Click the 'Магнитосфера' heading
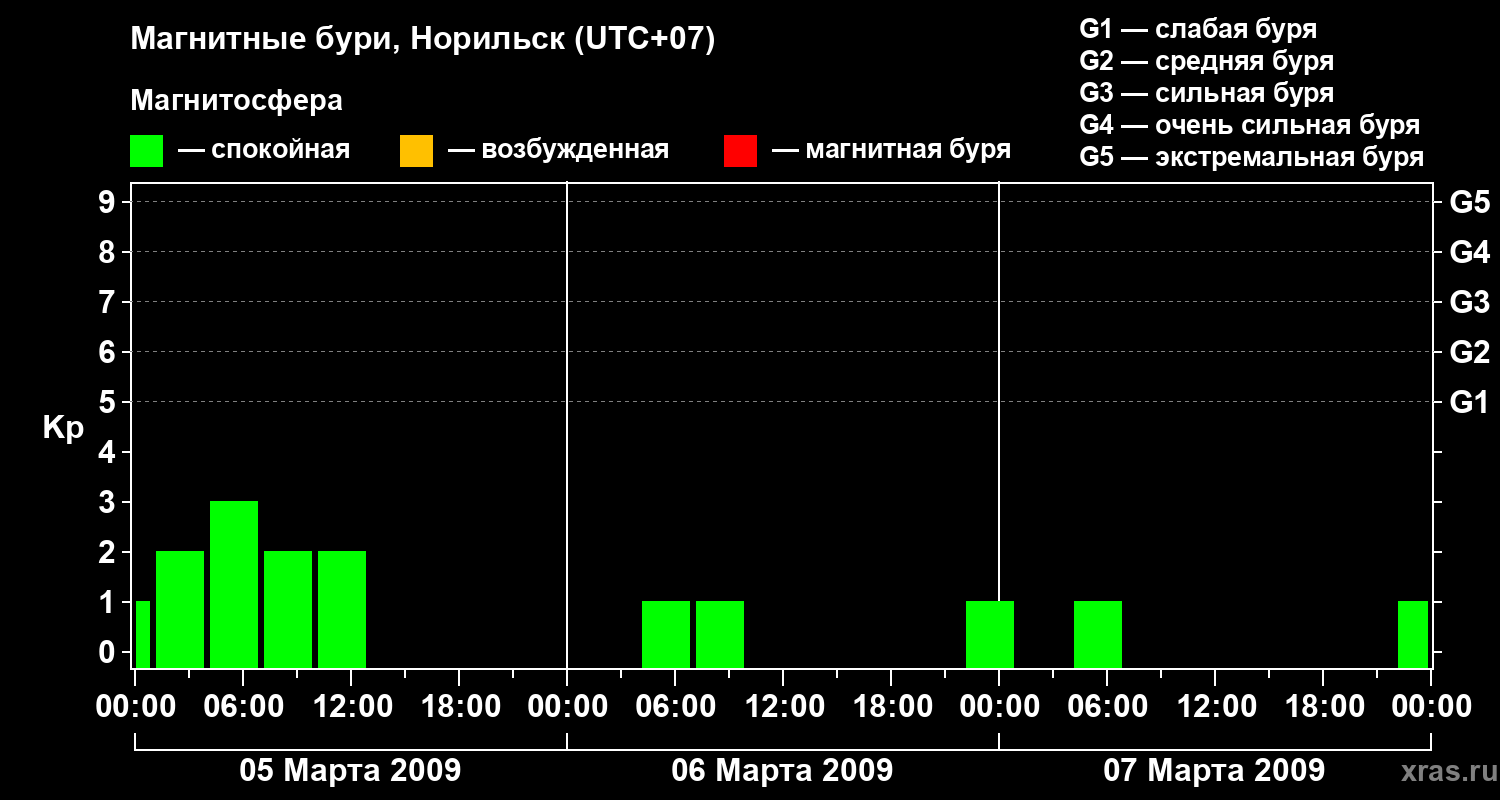The image size is (1500, 800). click(x=236, y=101)
